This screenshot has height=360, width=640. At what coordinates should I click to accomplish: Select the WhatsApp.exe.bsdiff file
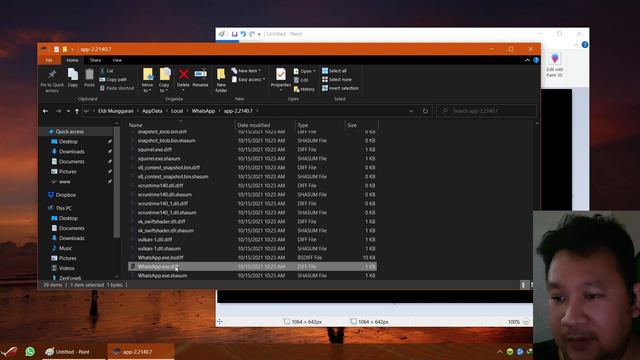252,258
